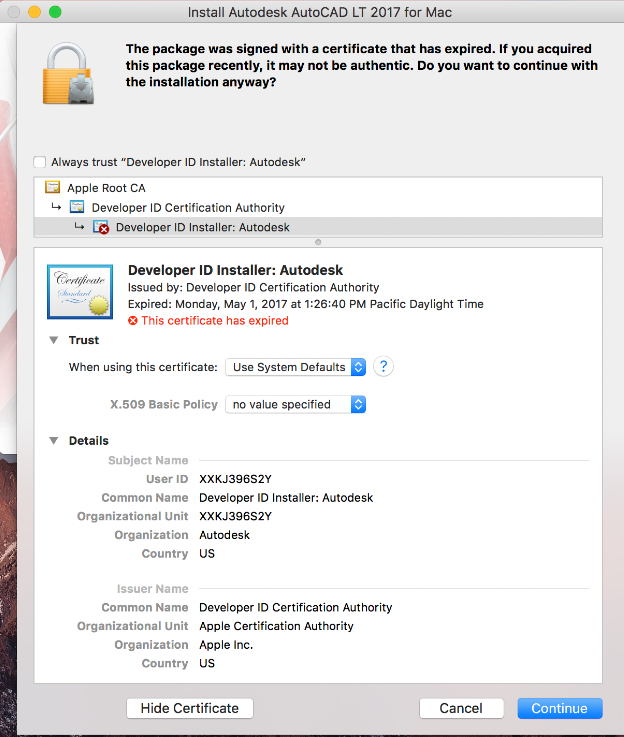The width and height of the screenshot is (624, 737).
Task: Click the Subject Name section heading
Action: 148,460
